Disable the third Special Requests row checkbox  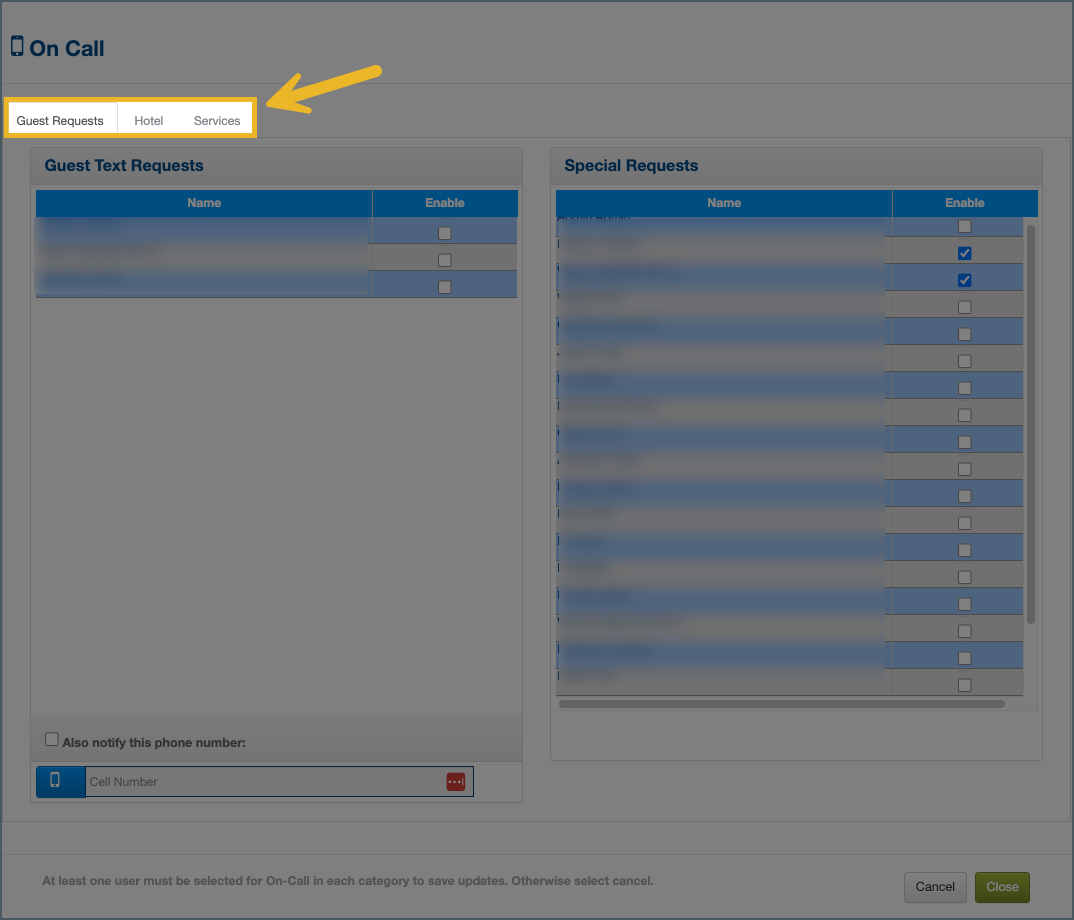pyautogui.click(x=965, y=280)
